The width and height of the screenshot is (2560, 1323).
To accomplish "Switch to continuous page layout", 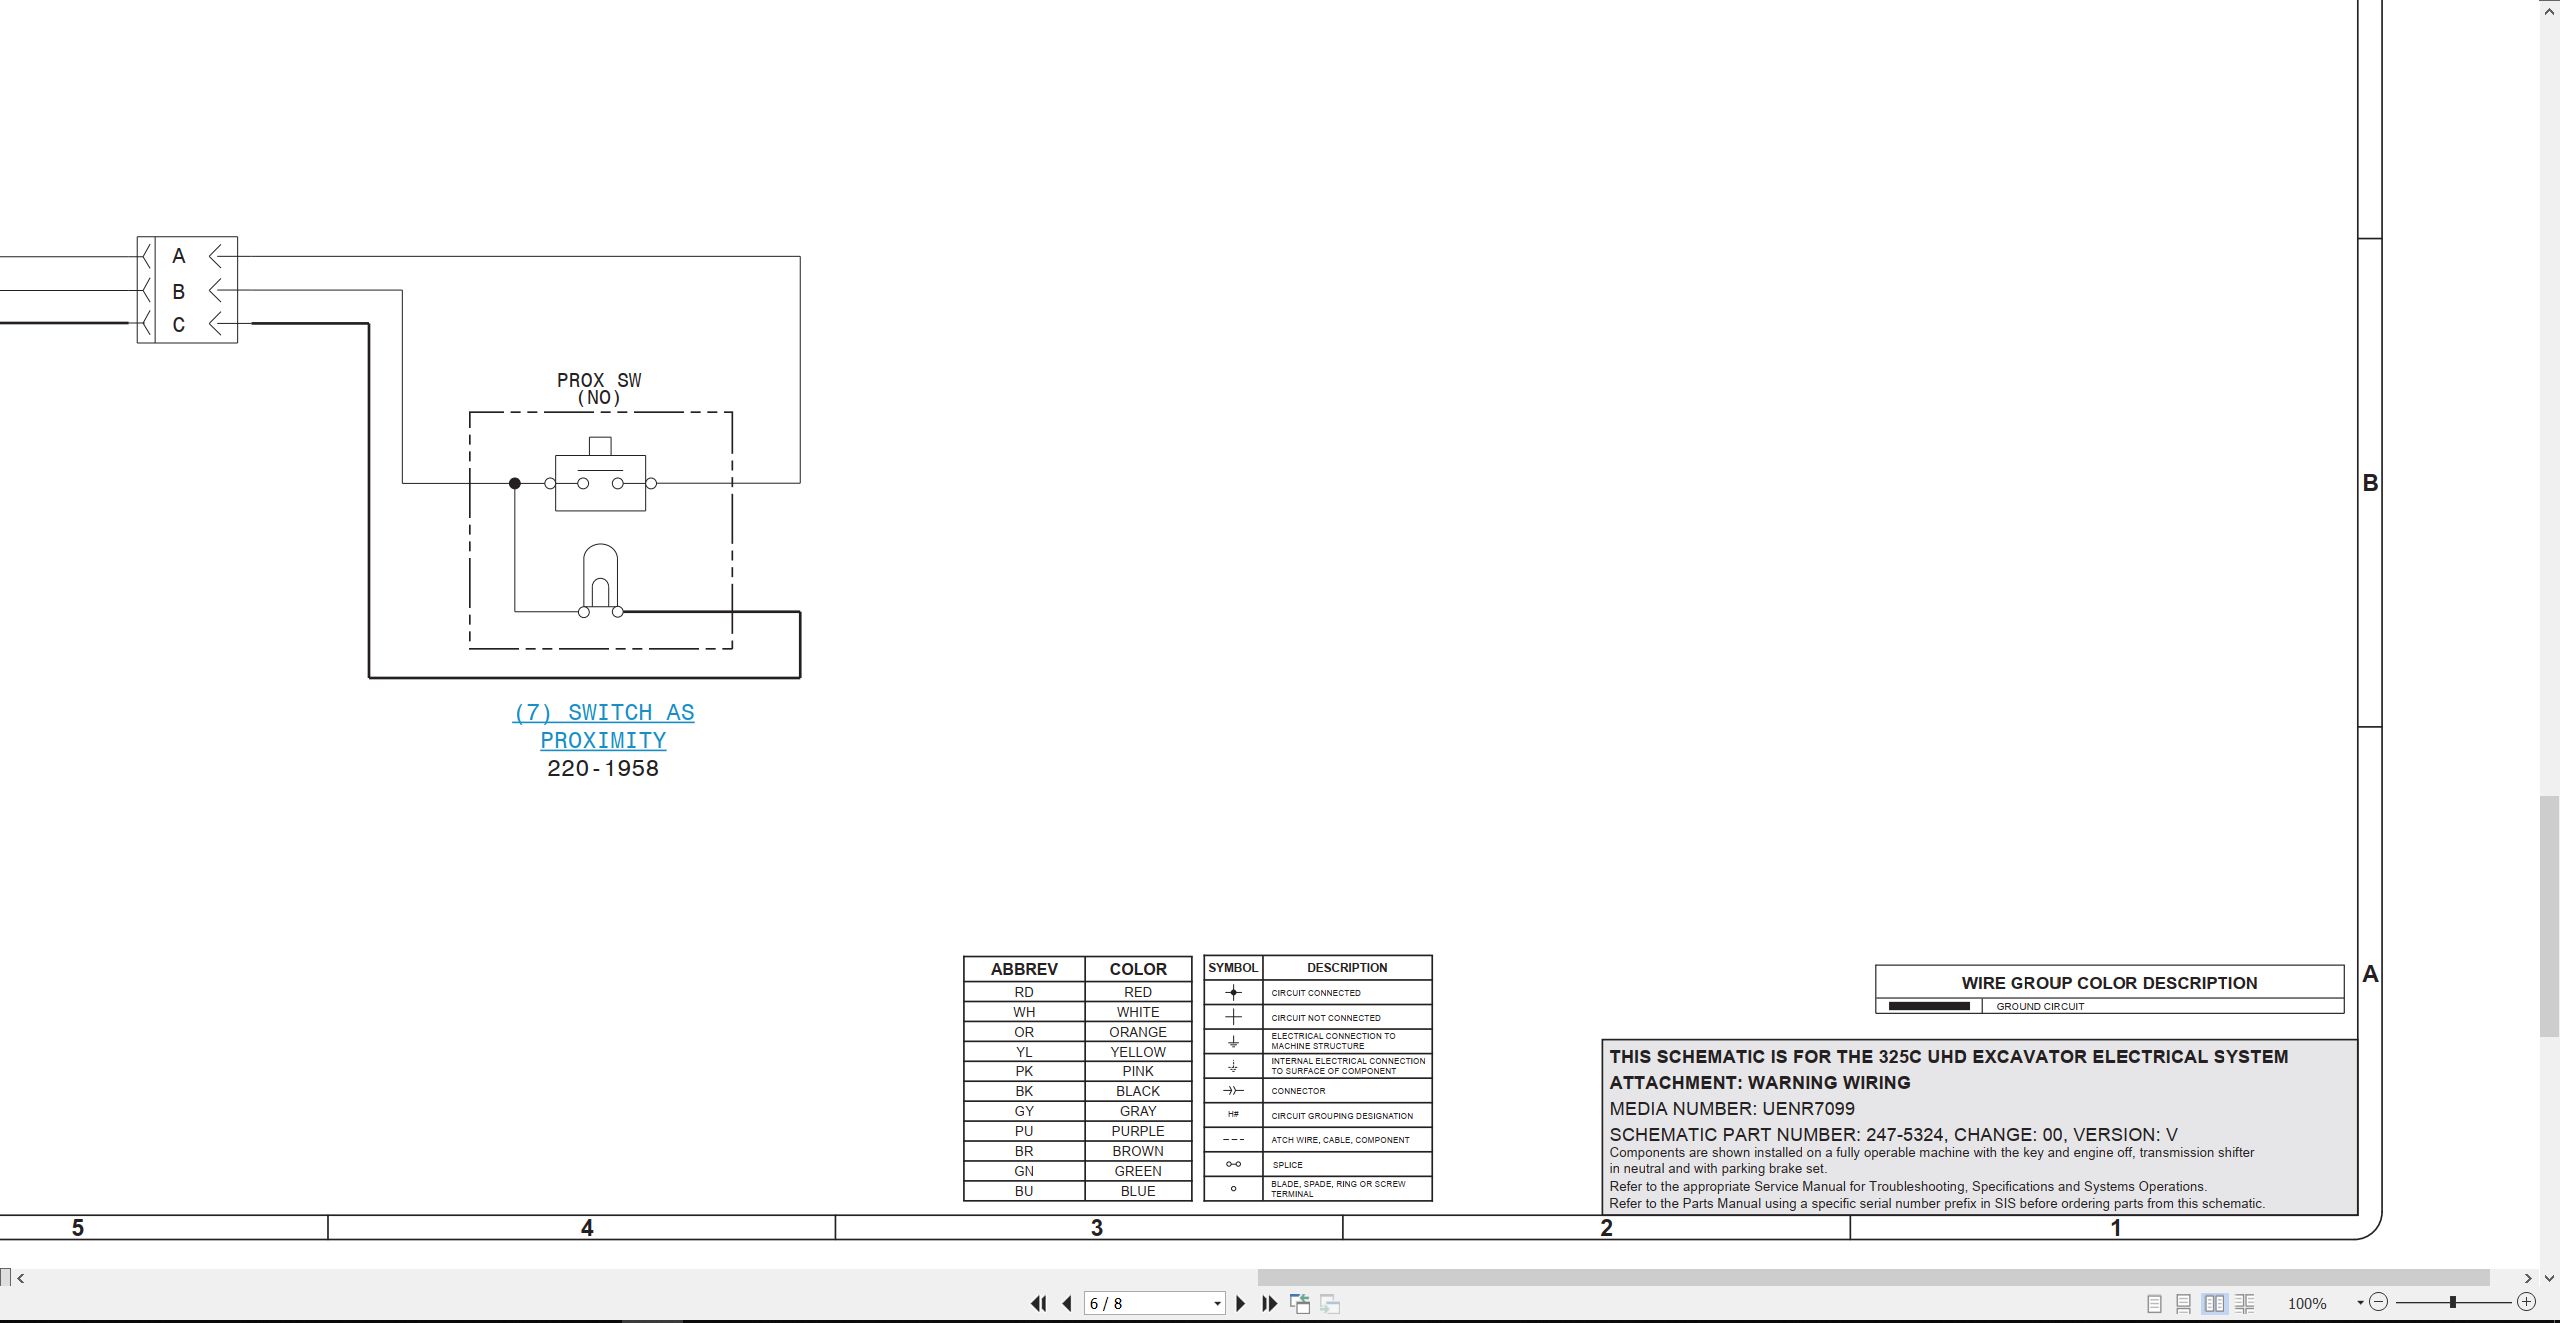I will [x=2183, y=1303].
